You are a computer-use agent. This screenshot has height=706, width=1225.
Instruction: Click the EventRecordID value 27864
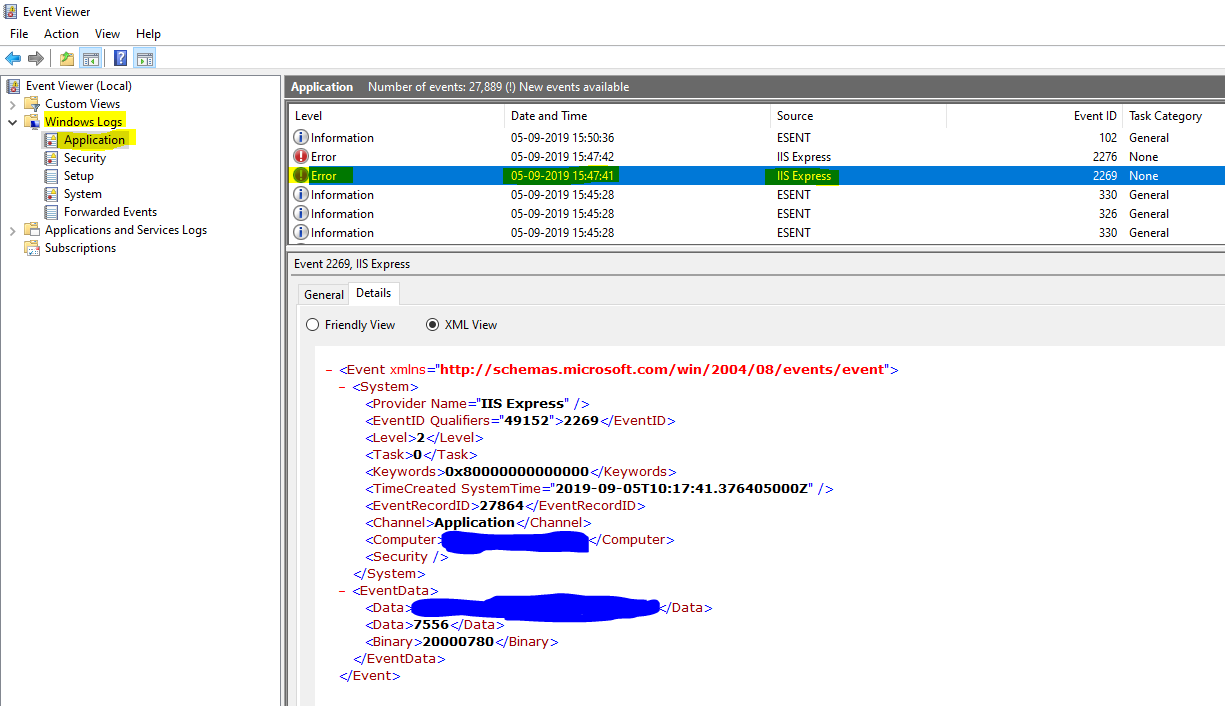tap(502, 506)
